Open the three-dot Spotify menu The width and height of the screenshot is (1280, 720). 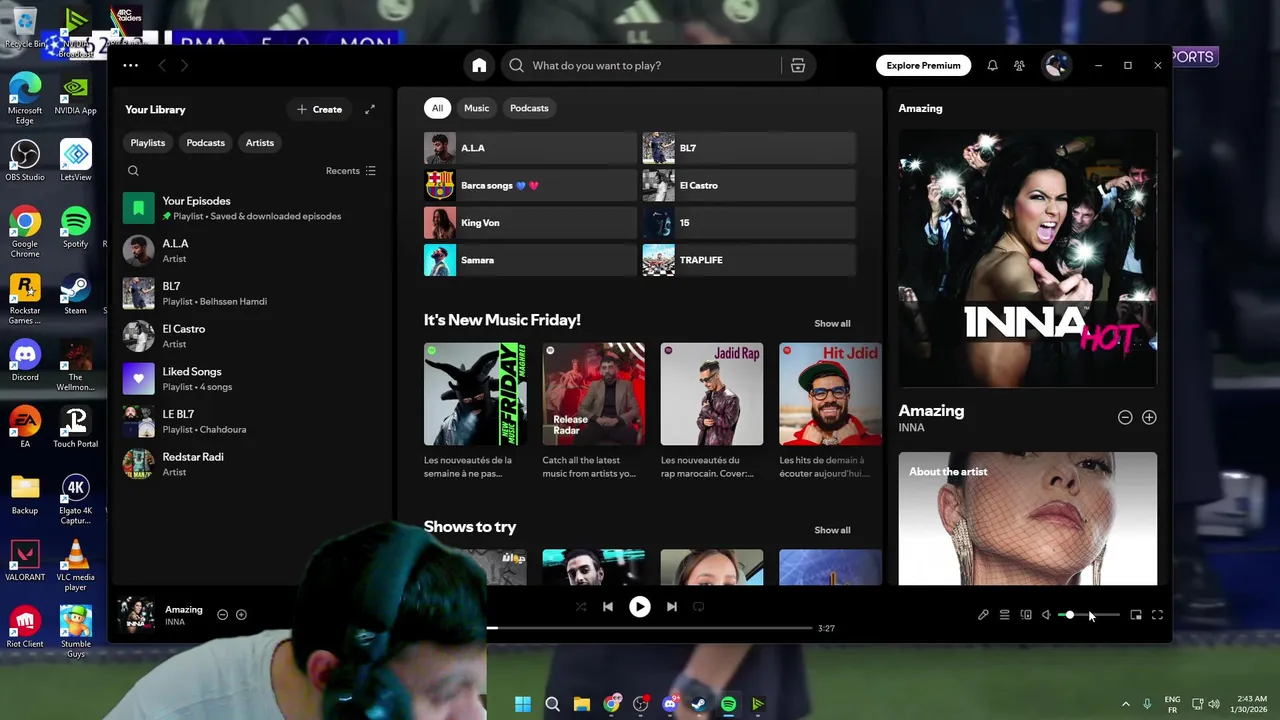click(131, 65)
